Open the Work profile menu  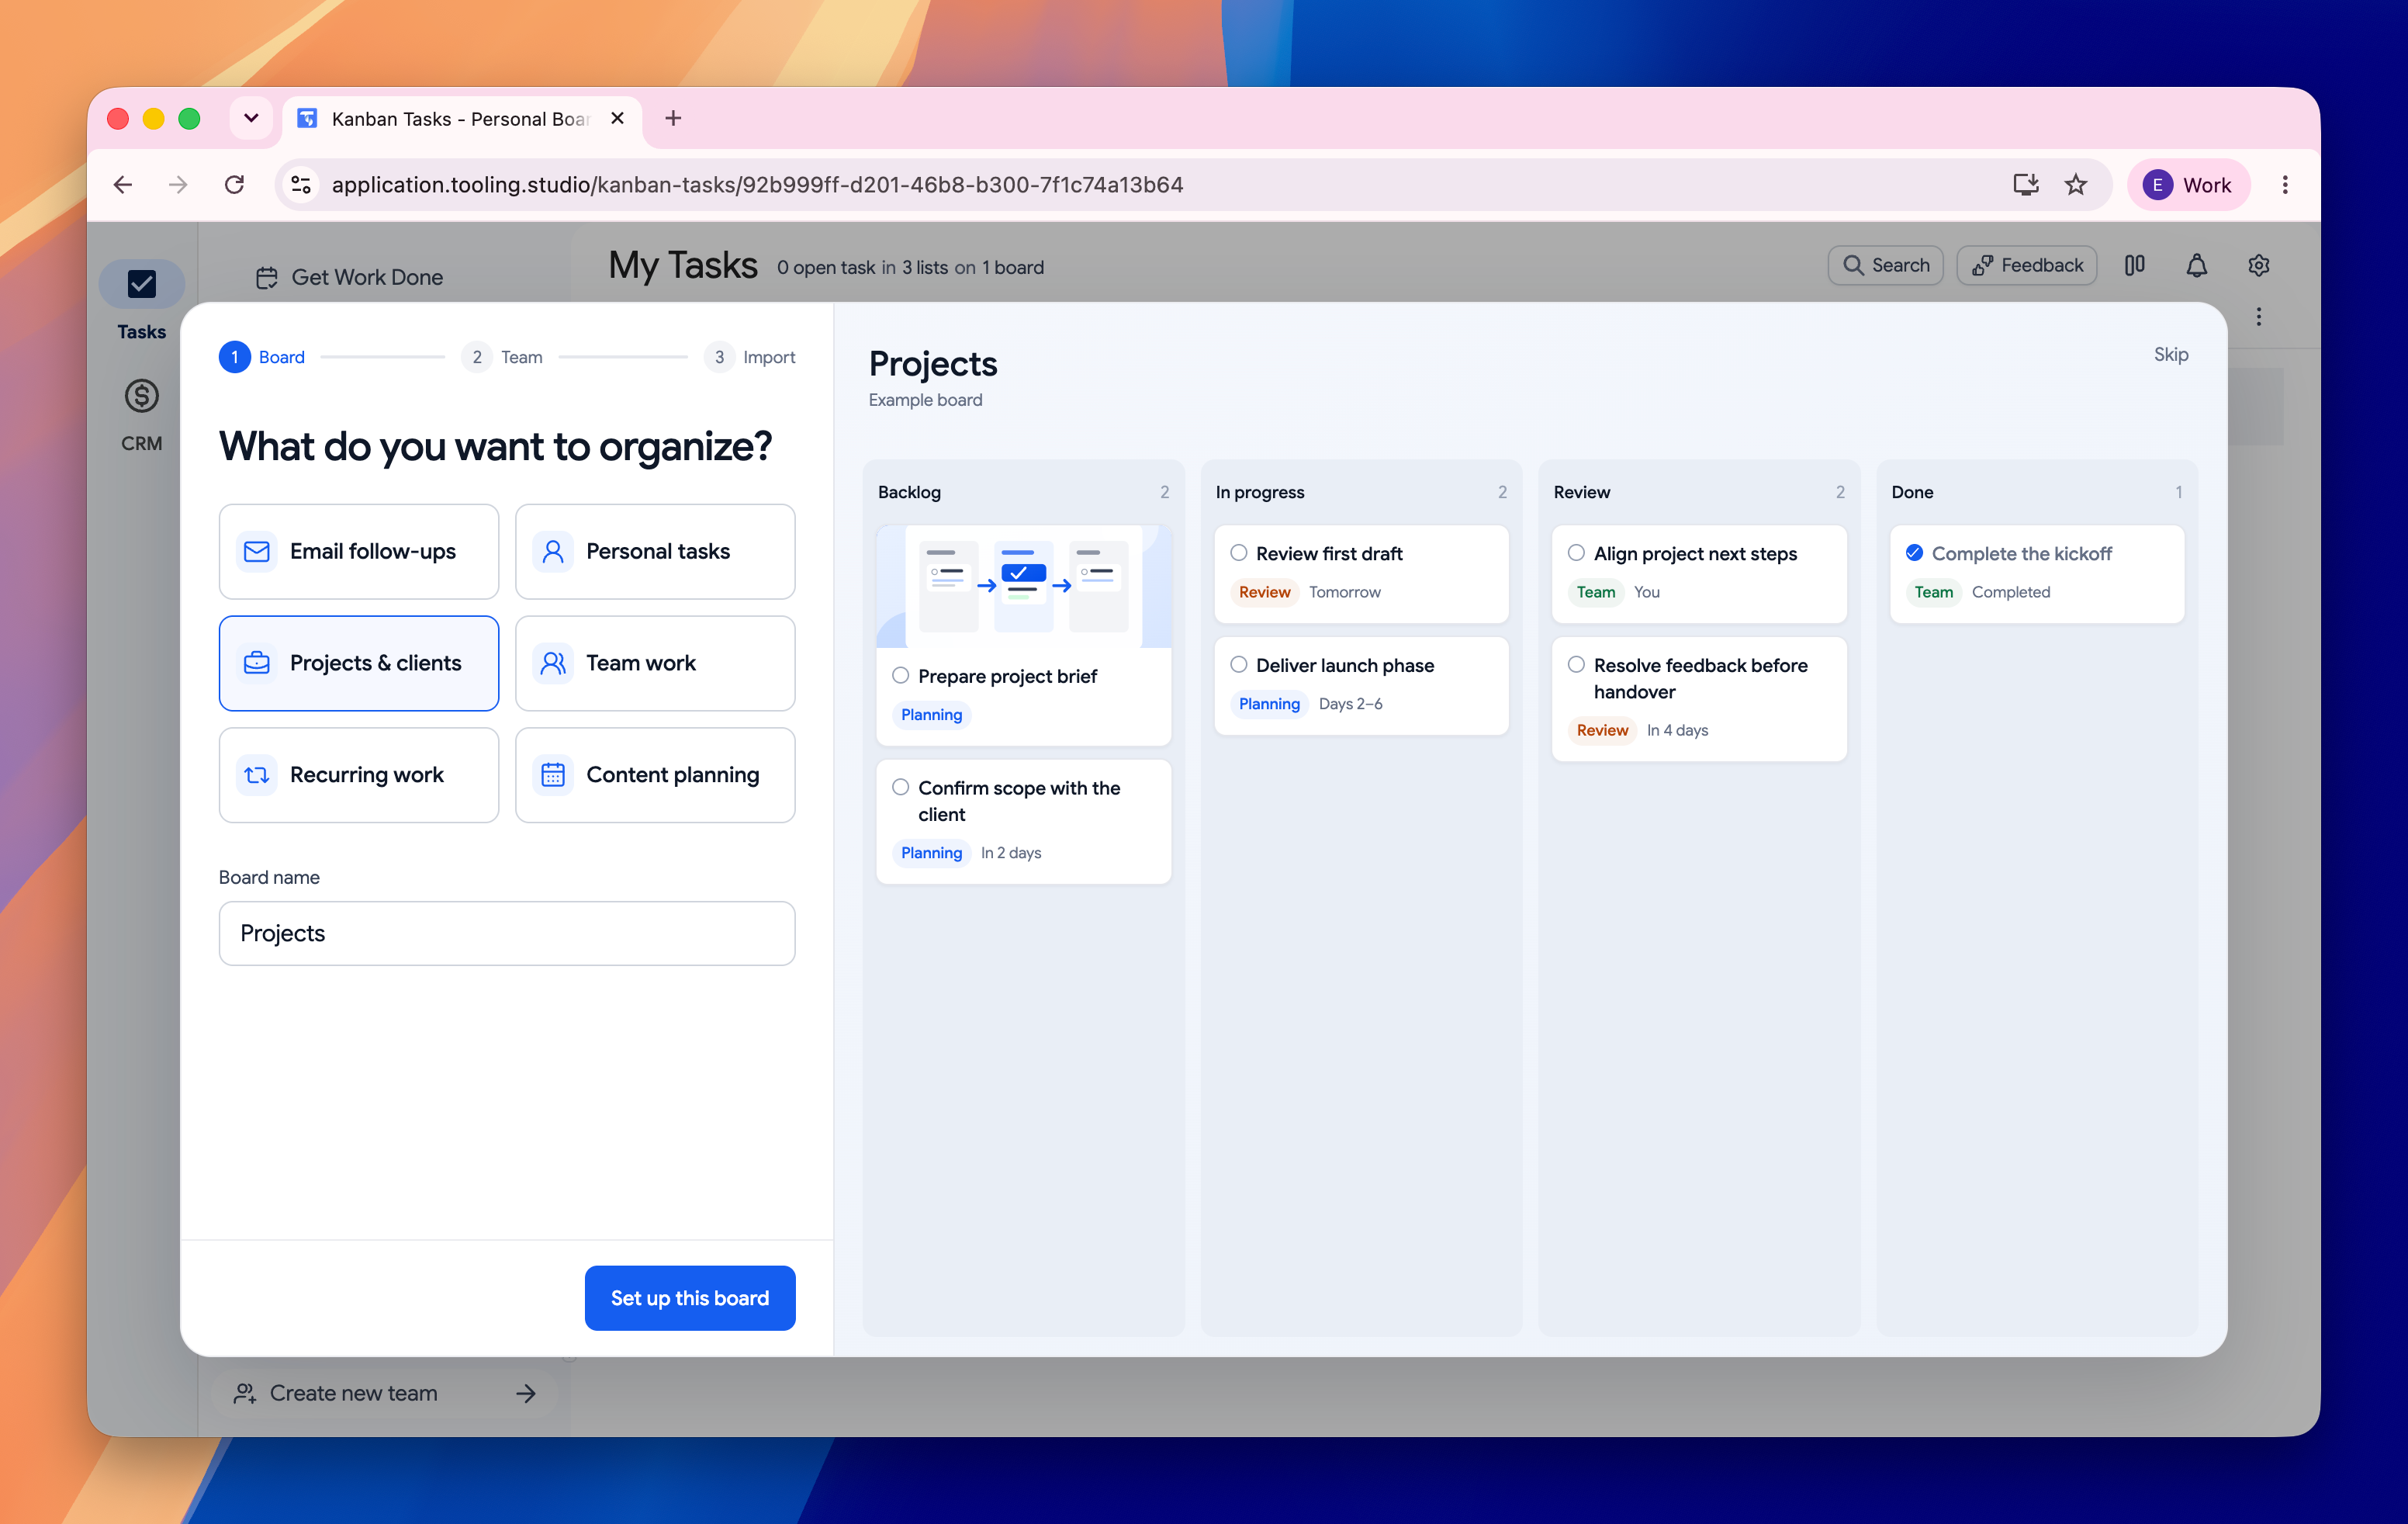[2188, 184]
